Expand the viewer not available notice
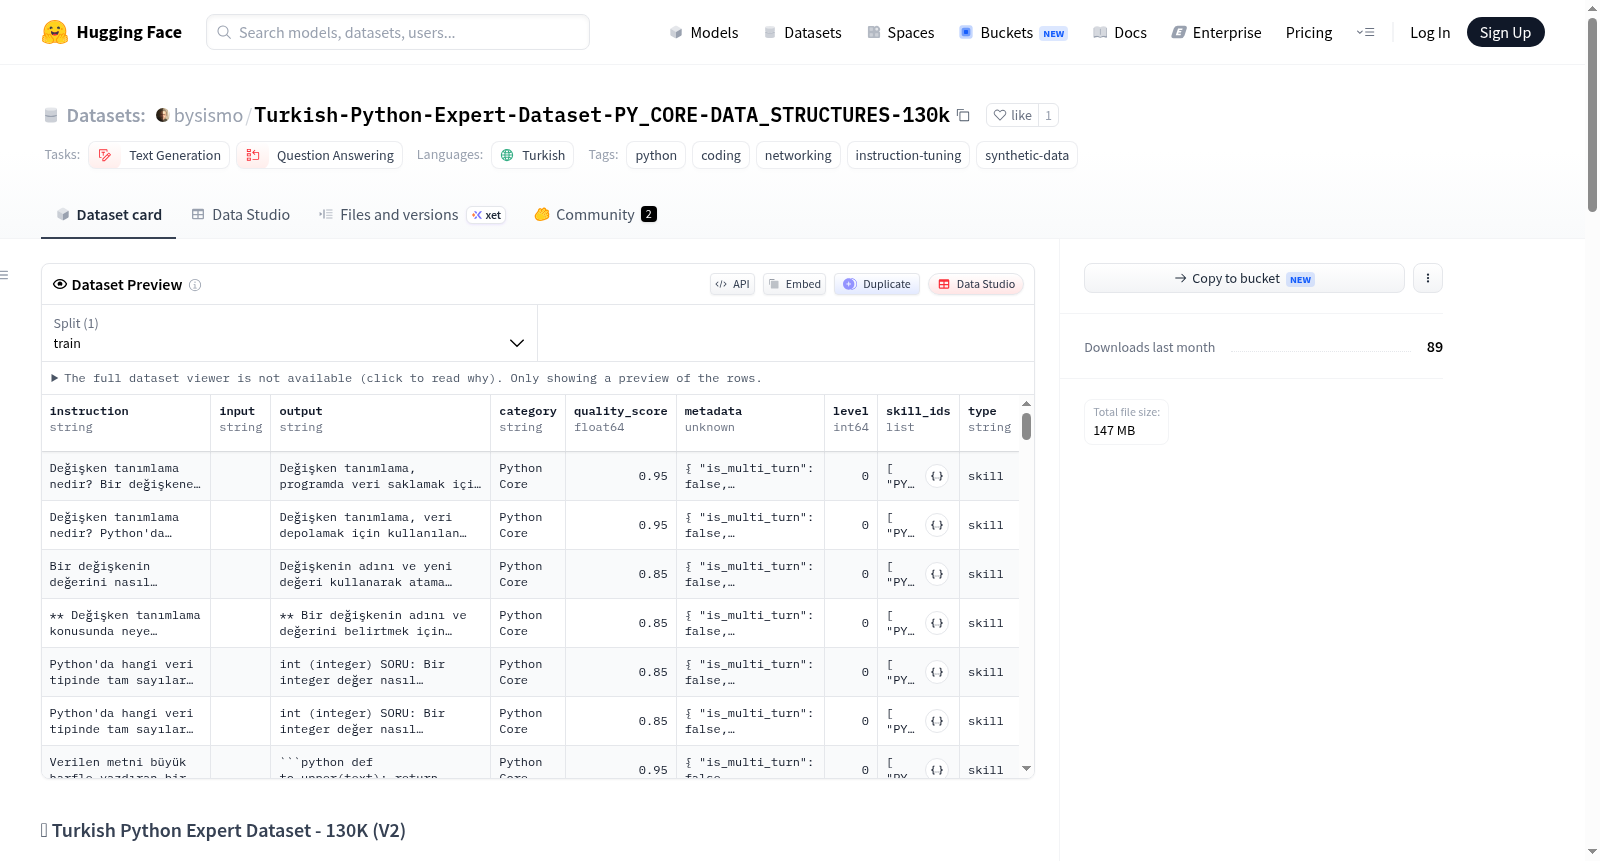The height and width of the screenshot is (861, 1600). pyautogui.click(x=406, y=378)
